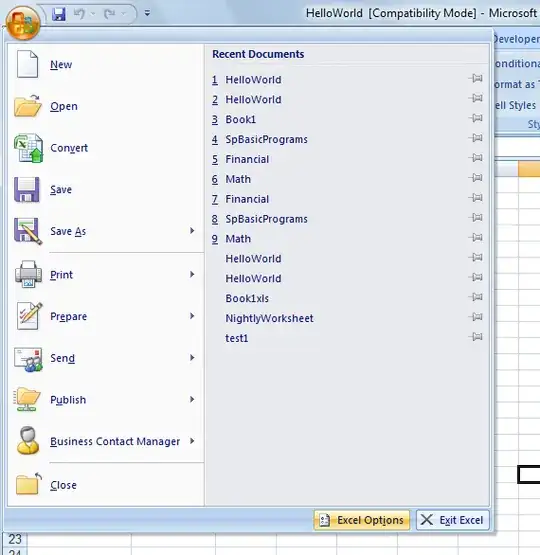540x555 pixels.
Task: Pin recent document 2 HelloWorld
Action: point(475,98)
